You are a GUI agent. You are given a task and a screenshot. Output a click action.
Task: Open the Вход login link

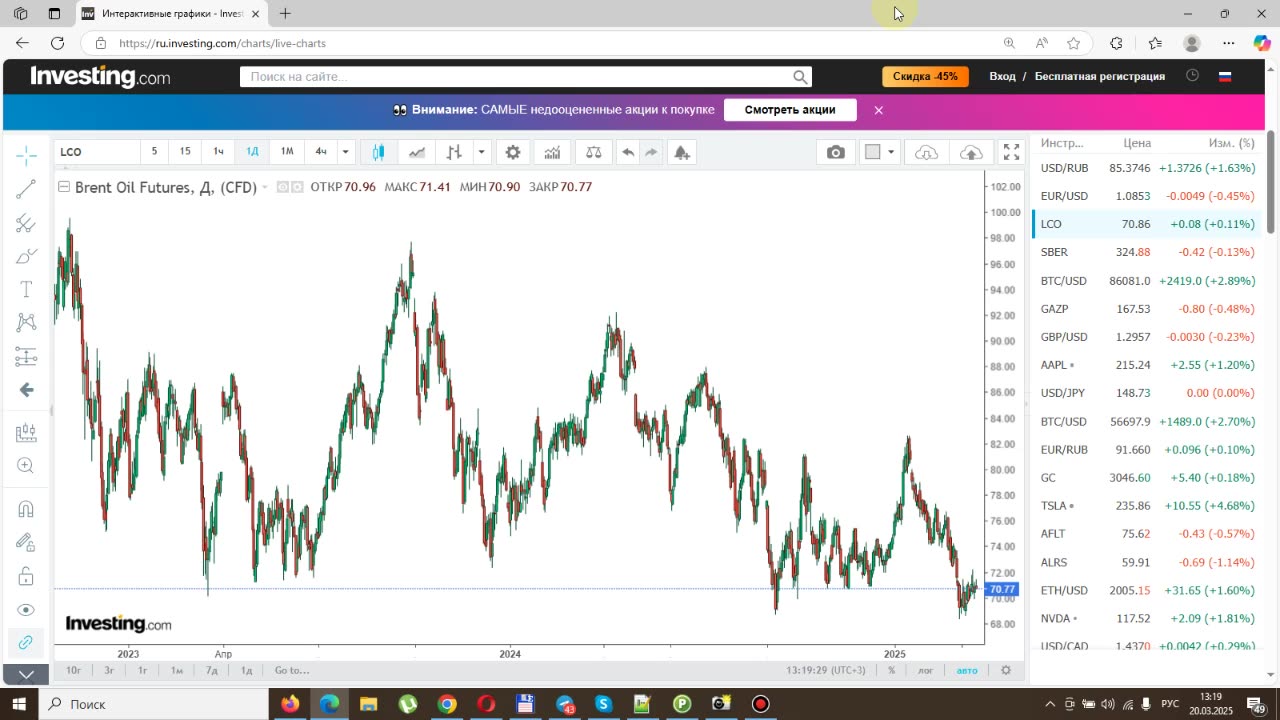pos(1002,76)
